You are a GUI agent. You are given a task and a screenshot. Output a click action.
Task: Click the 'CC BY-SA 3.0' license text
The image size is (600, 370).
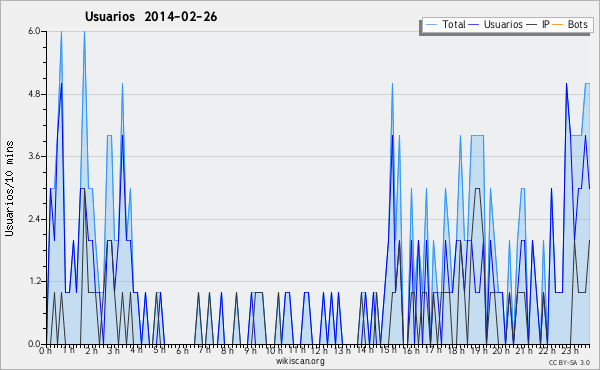pyautogui.click(x=569, y=362)
